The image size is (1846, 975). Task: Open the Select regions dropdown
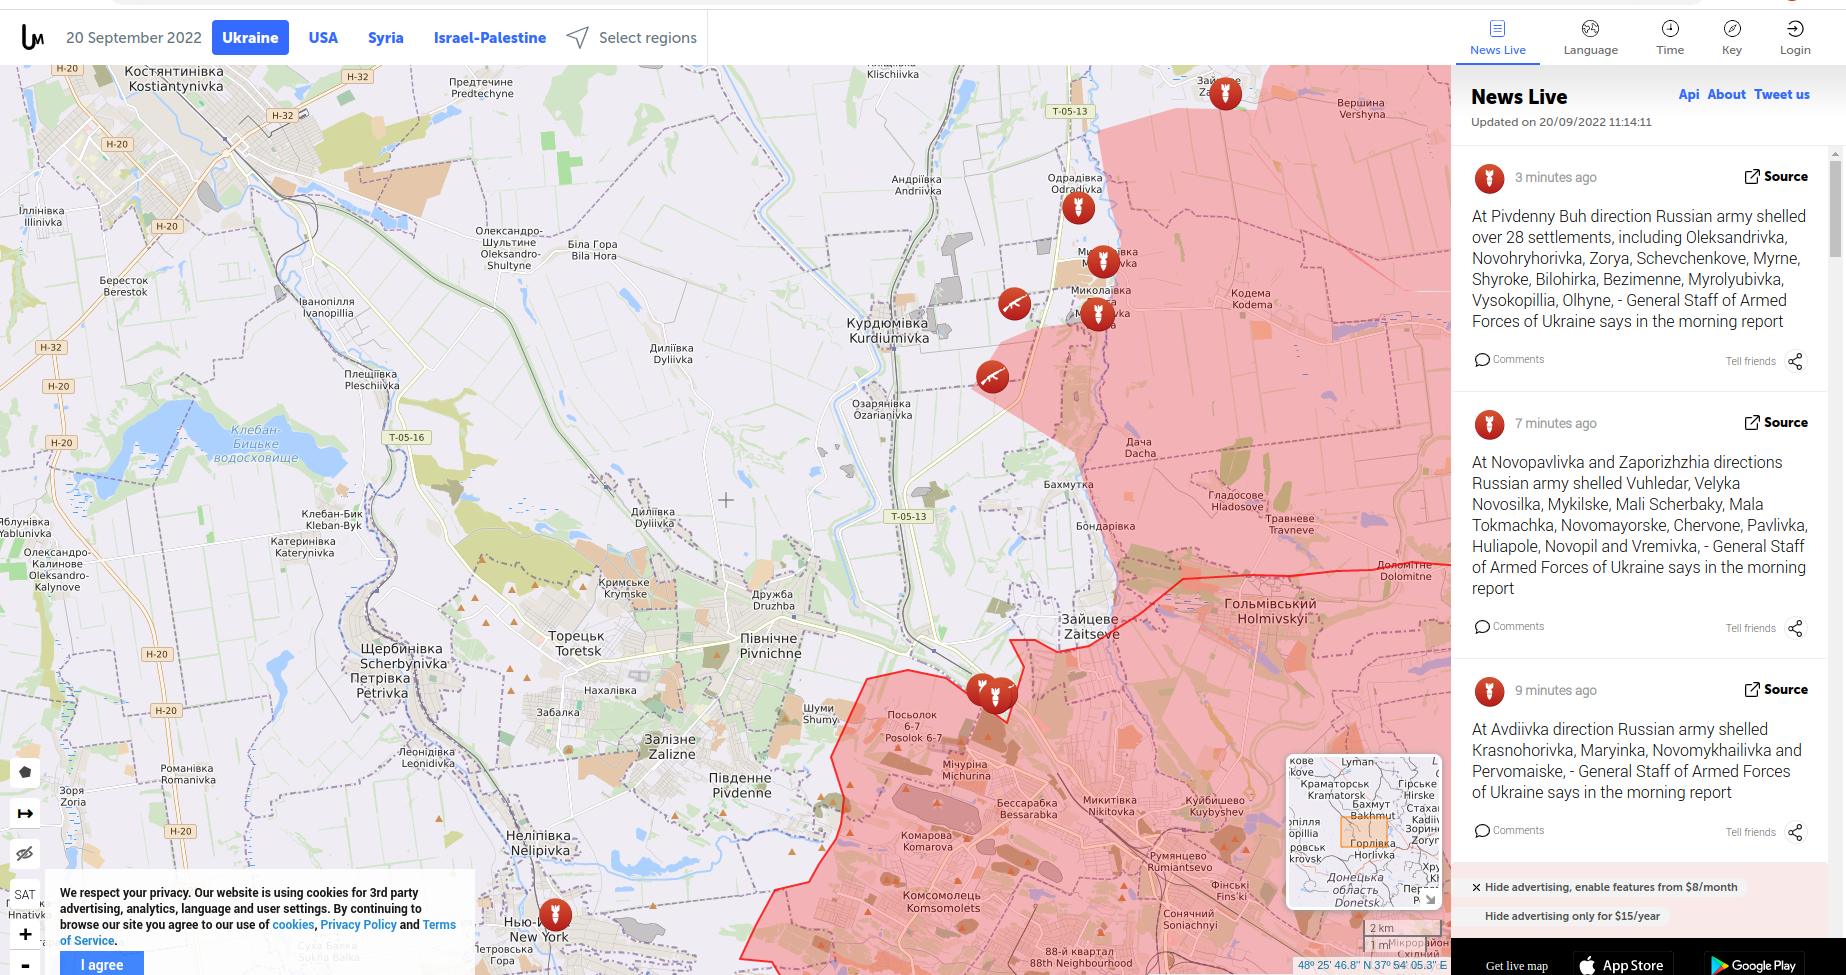[x=631, y=37]
